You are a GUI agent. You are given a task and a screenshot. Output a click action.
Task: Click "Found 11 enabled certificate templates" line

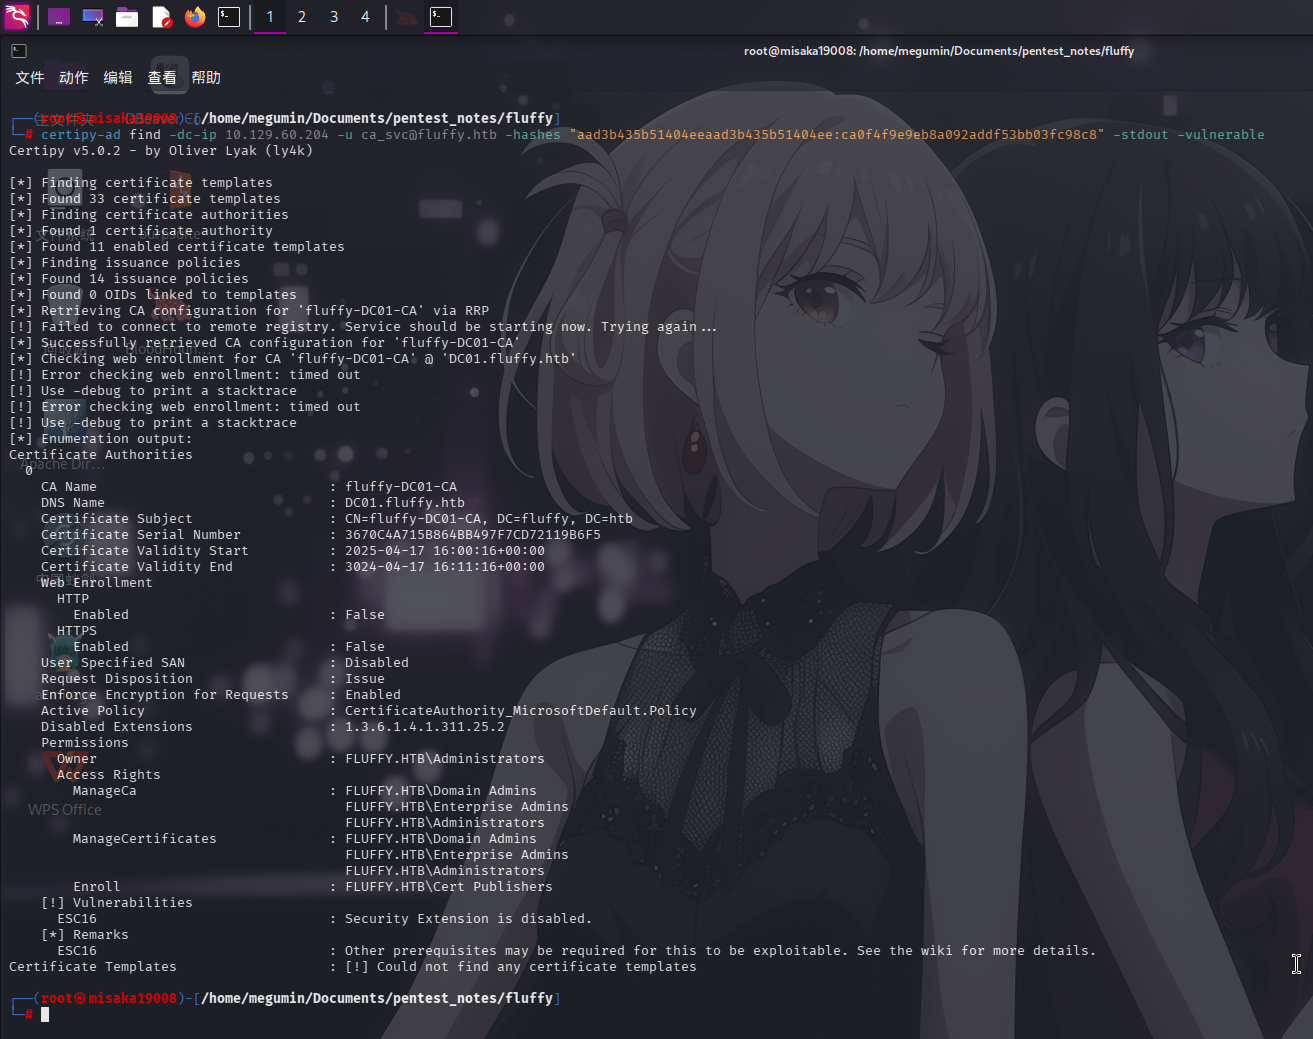pos(177,247)
